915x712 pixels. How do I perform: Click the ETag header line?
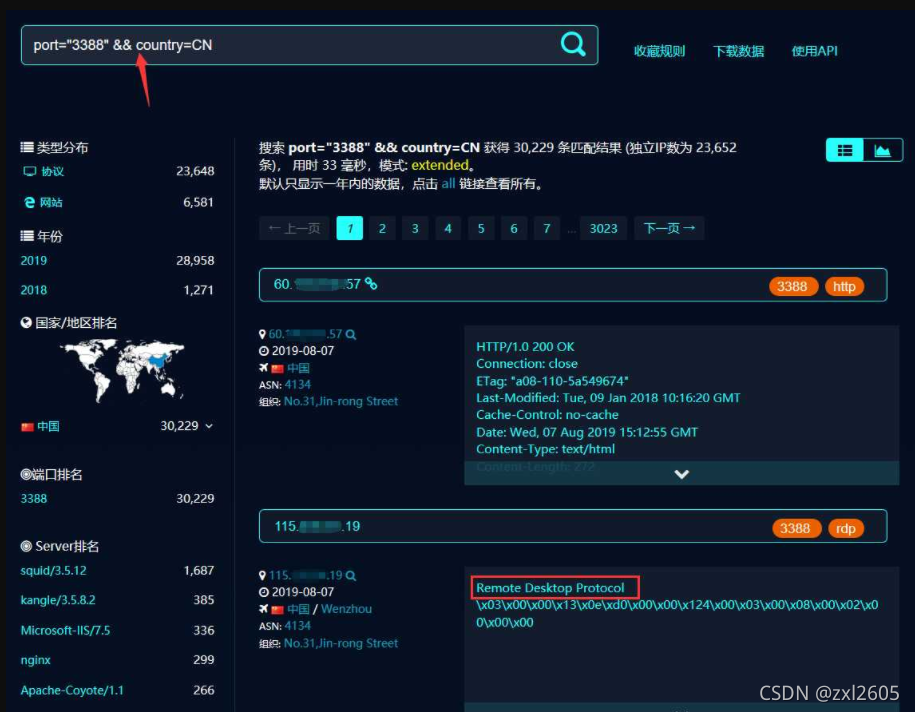pos(552,381)
